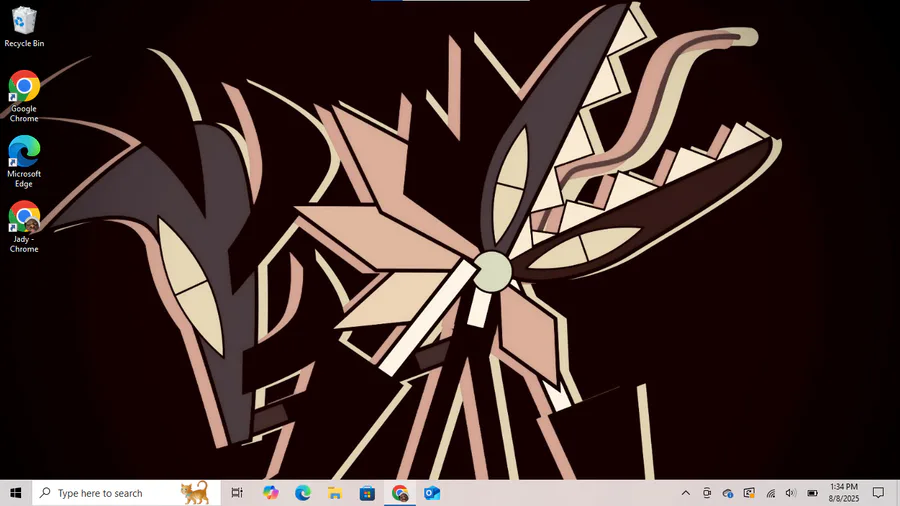Viewport: 900px width, 506px height.
Task: Check the battery status icon
Action: (x=812, y=493)
